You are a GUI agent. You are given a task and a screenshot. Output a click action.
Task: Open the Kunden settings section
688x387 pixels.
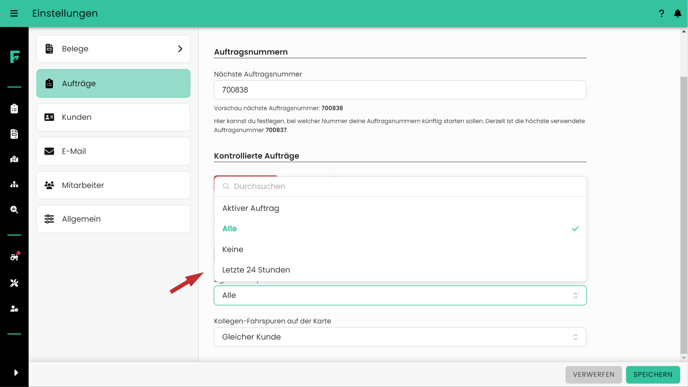coord(113,117)
